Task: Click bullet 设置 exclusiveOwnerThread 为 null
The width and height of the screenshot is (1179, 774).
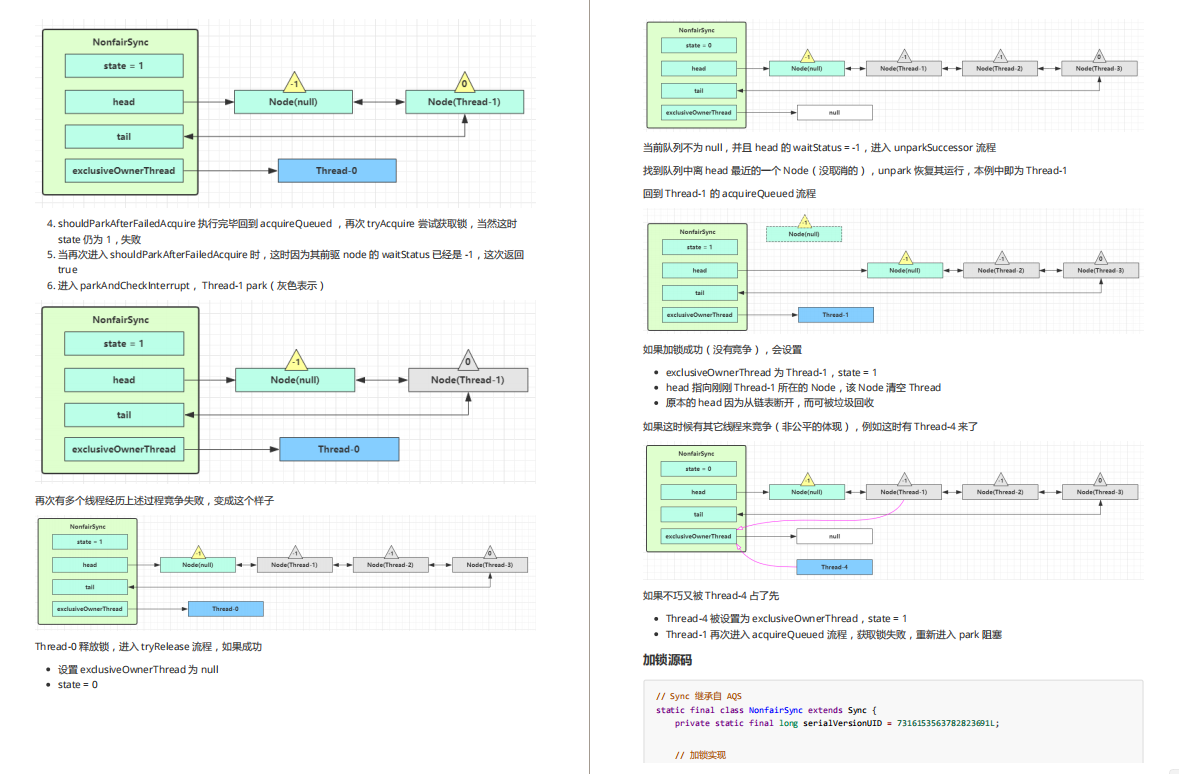Action: click(x=138, y=669)
